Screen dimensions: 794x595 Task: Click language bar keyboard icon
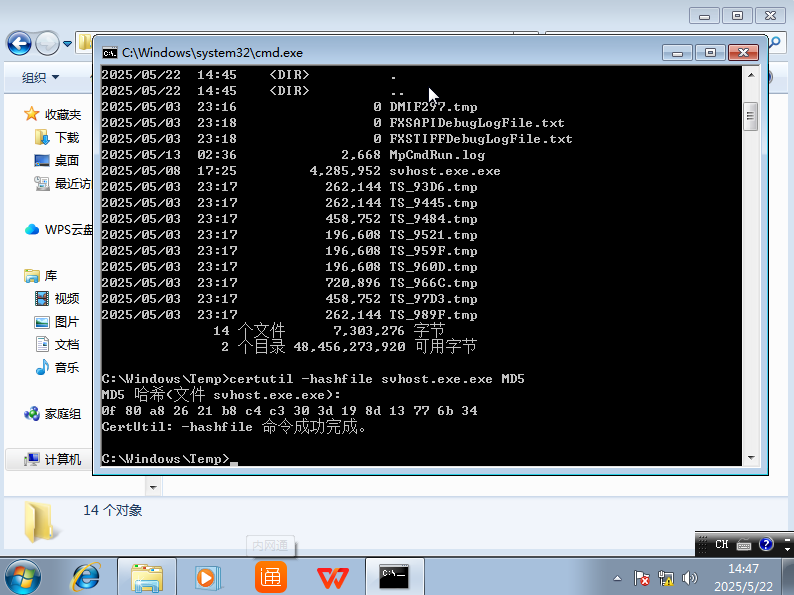(x=744, y=545)
